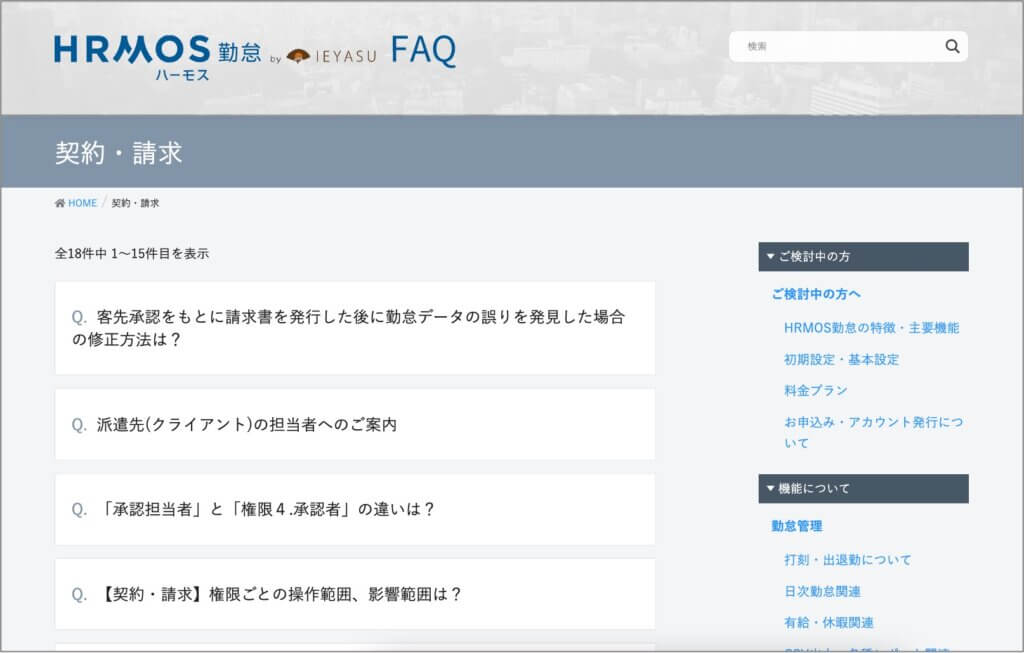The width and height of the screenshot is (1024, 653).
Task: Open 権限ごとの操作範囲、影響範囲 question
Action: [x=280, y=594]
